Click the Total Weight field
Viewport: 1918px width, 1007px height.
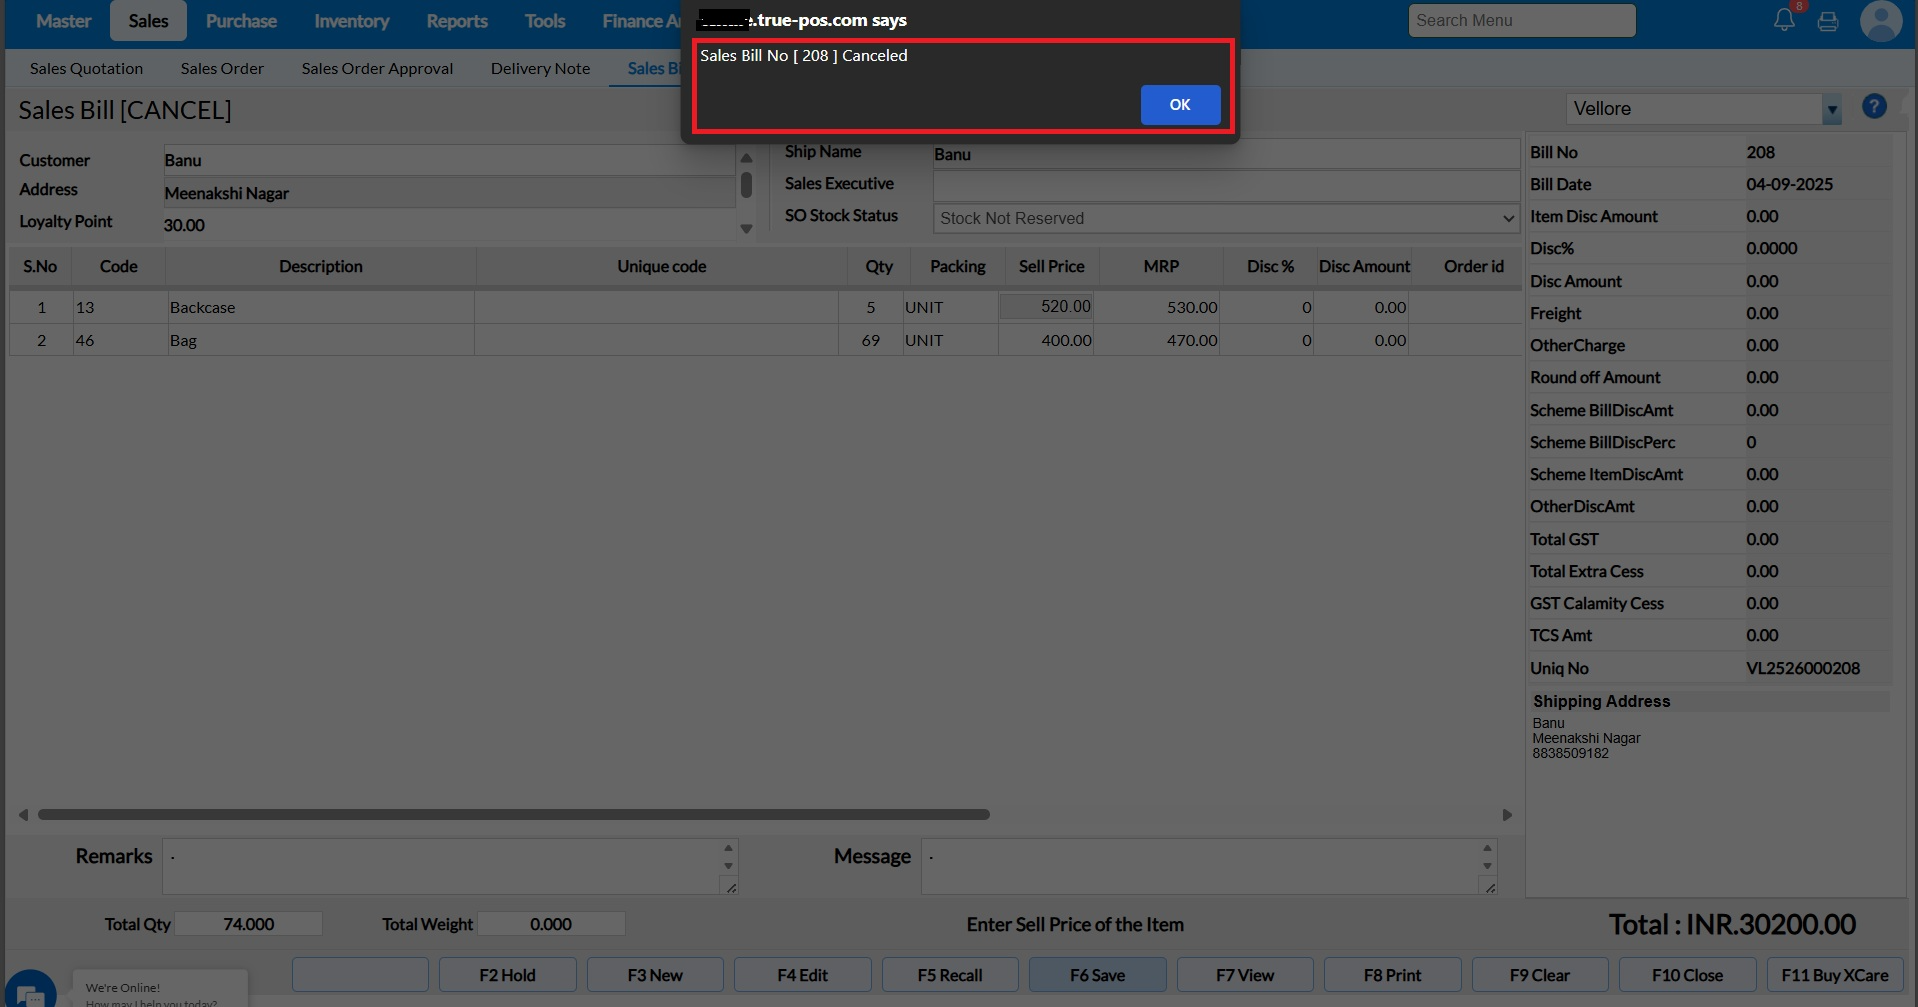[x=551, y=924]
